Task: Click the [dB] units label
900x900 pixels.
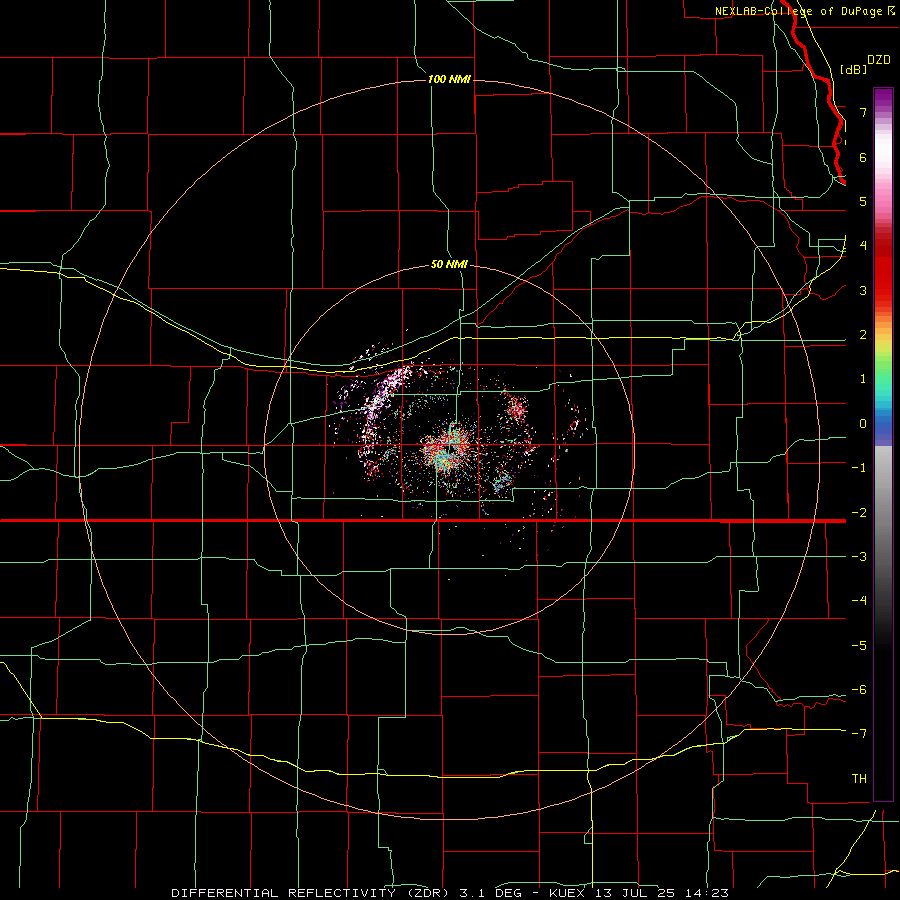Action: click(x=854, y=69)
